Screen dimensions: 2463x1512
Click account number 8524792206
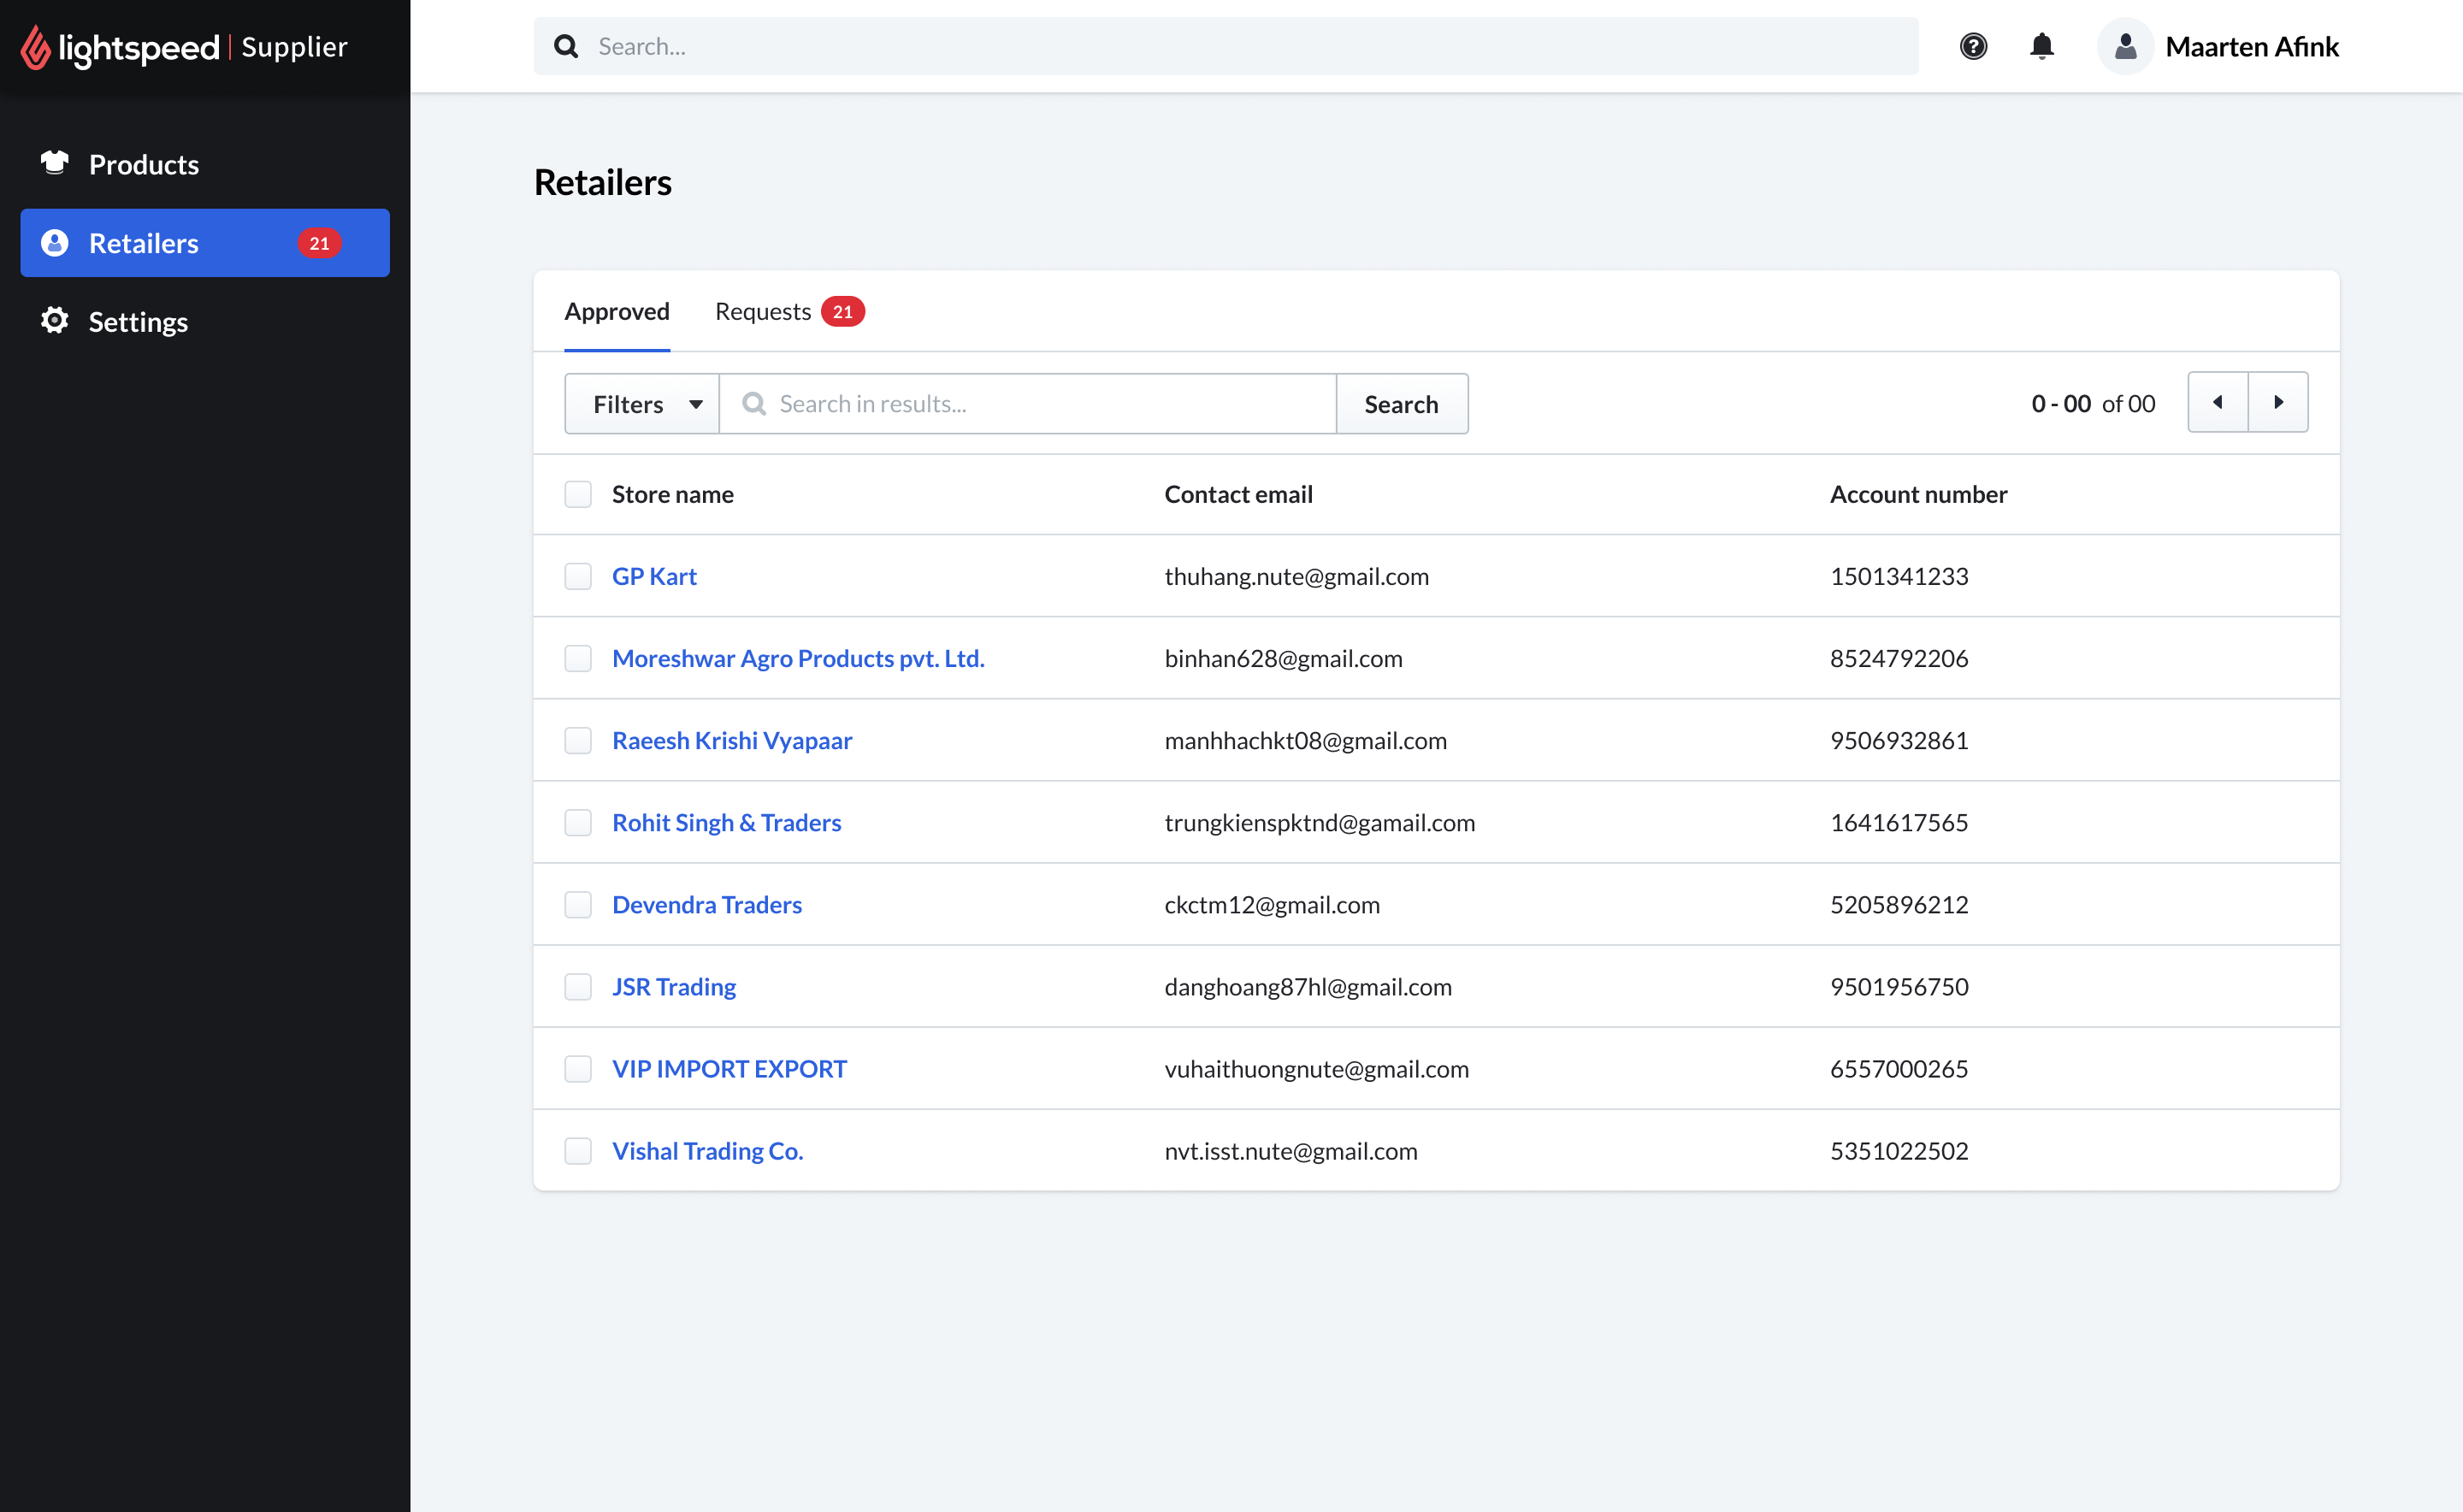click(x=1899, y=658)
